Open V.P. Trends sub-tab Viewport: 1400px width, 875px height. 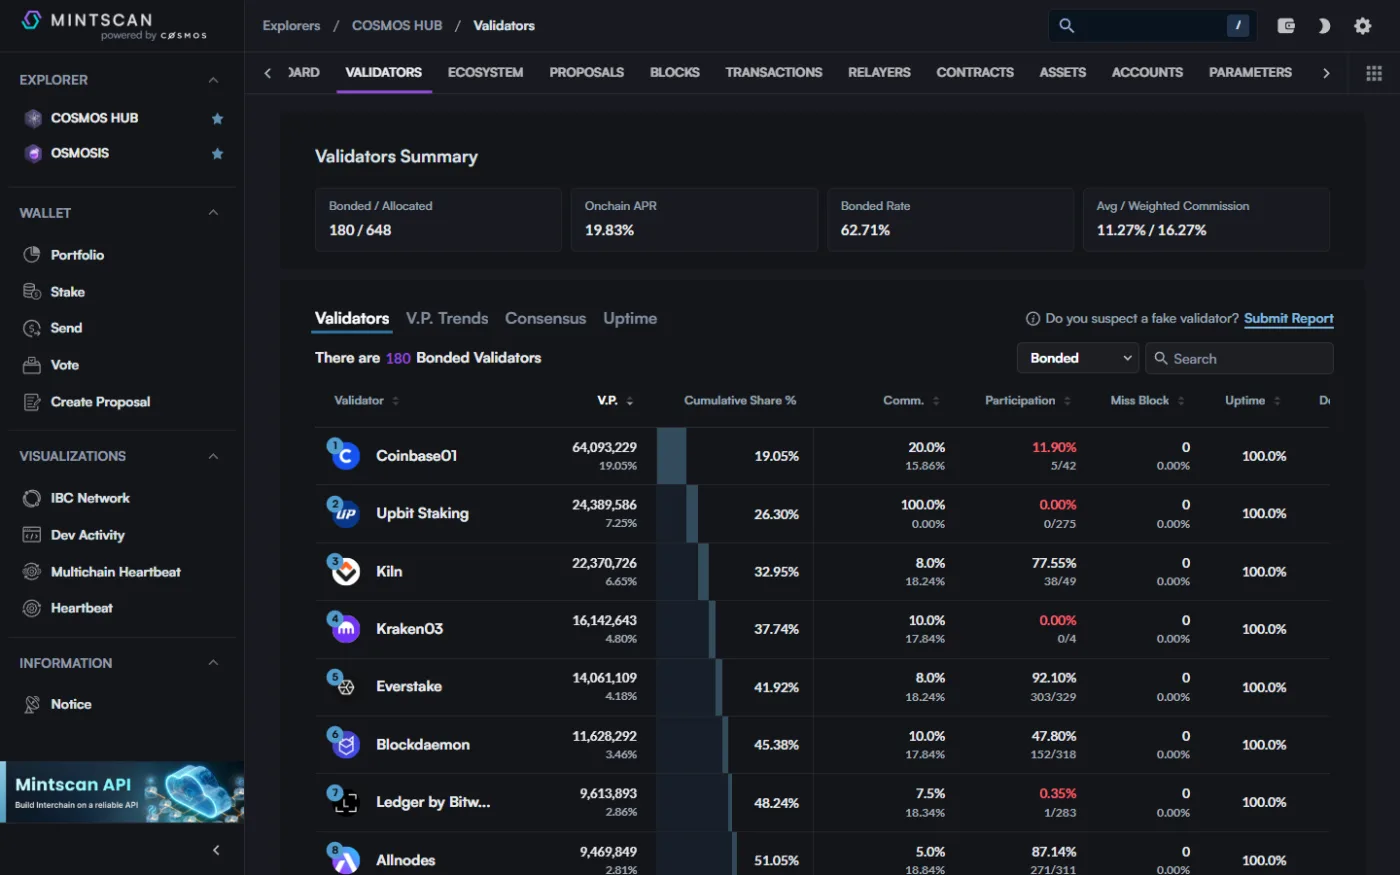pyautogui.click(x=447, y=318)
